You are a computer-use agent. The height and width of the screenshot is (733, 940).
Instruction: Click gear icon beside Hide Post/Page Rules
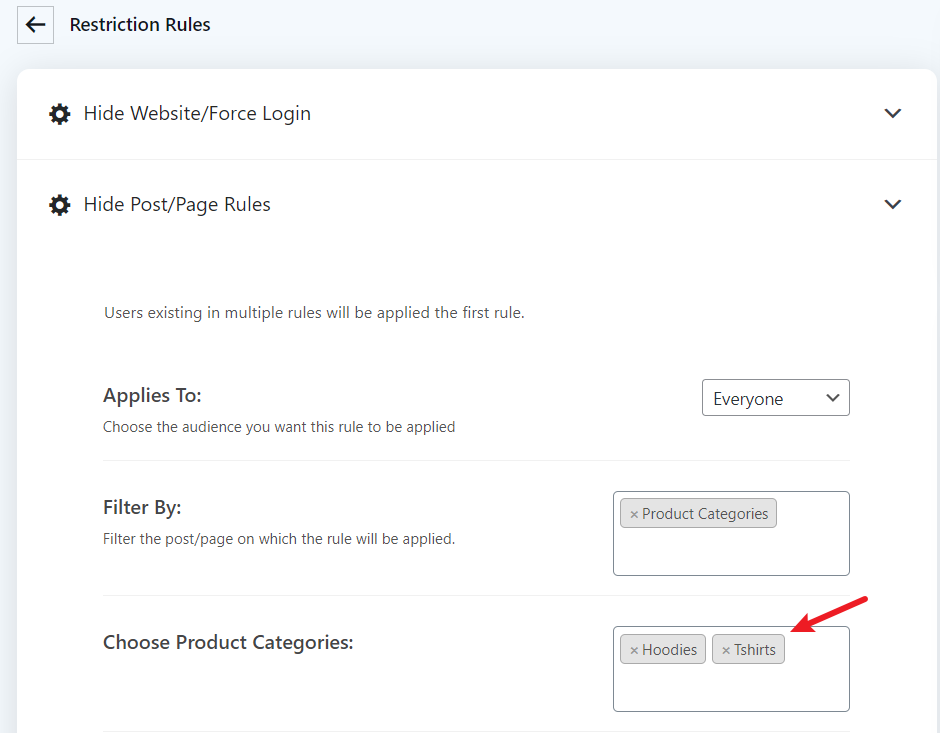(59, 205)
